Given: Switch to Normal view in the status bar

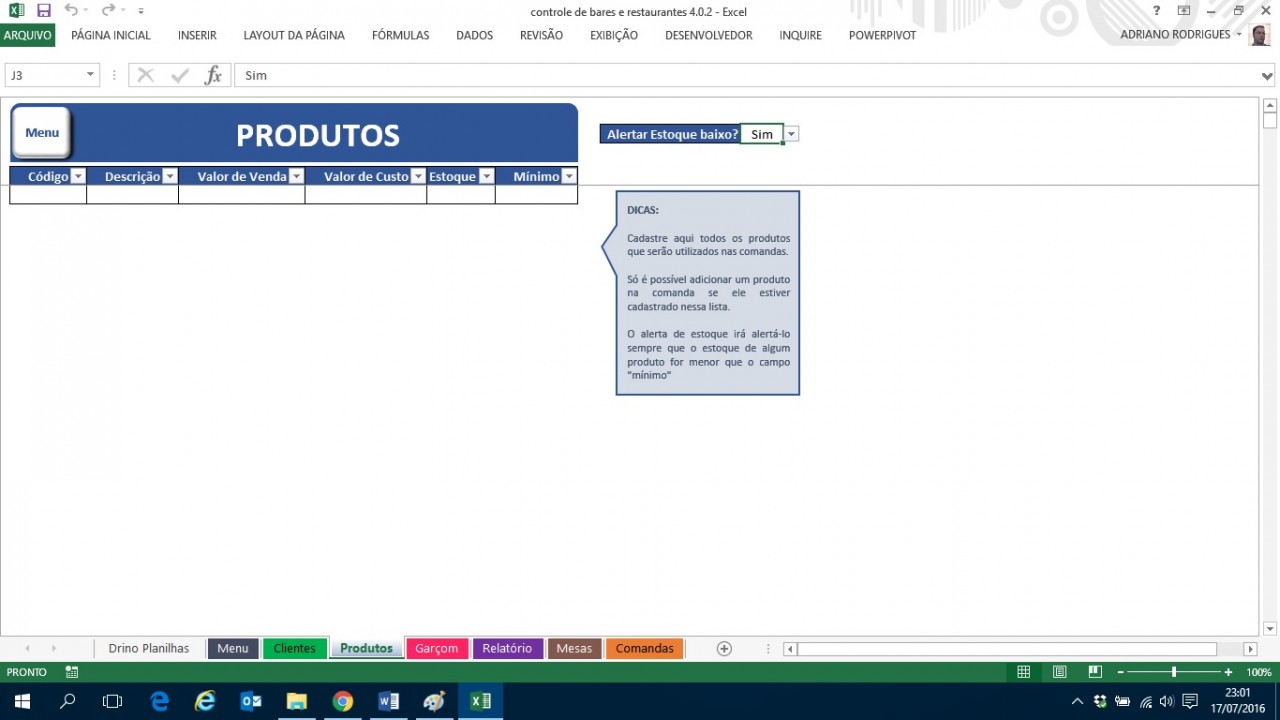Looking at the screenshot, I should click(1024, 672).
